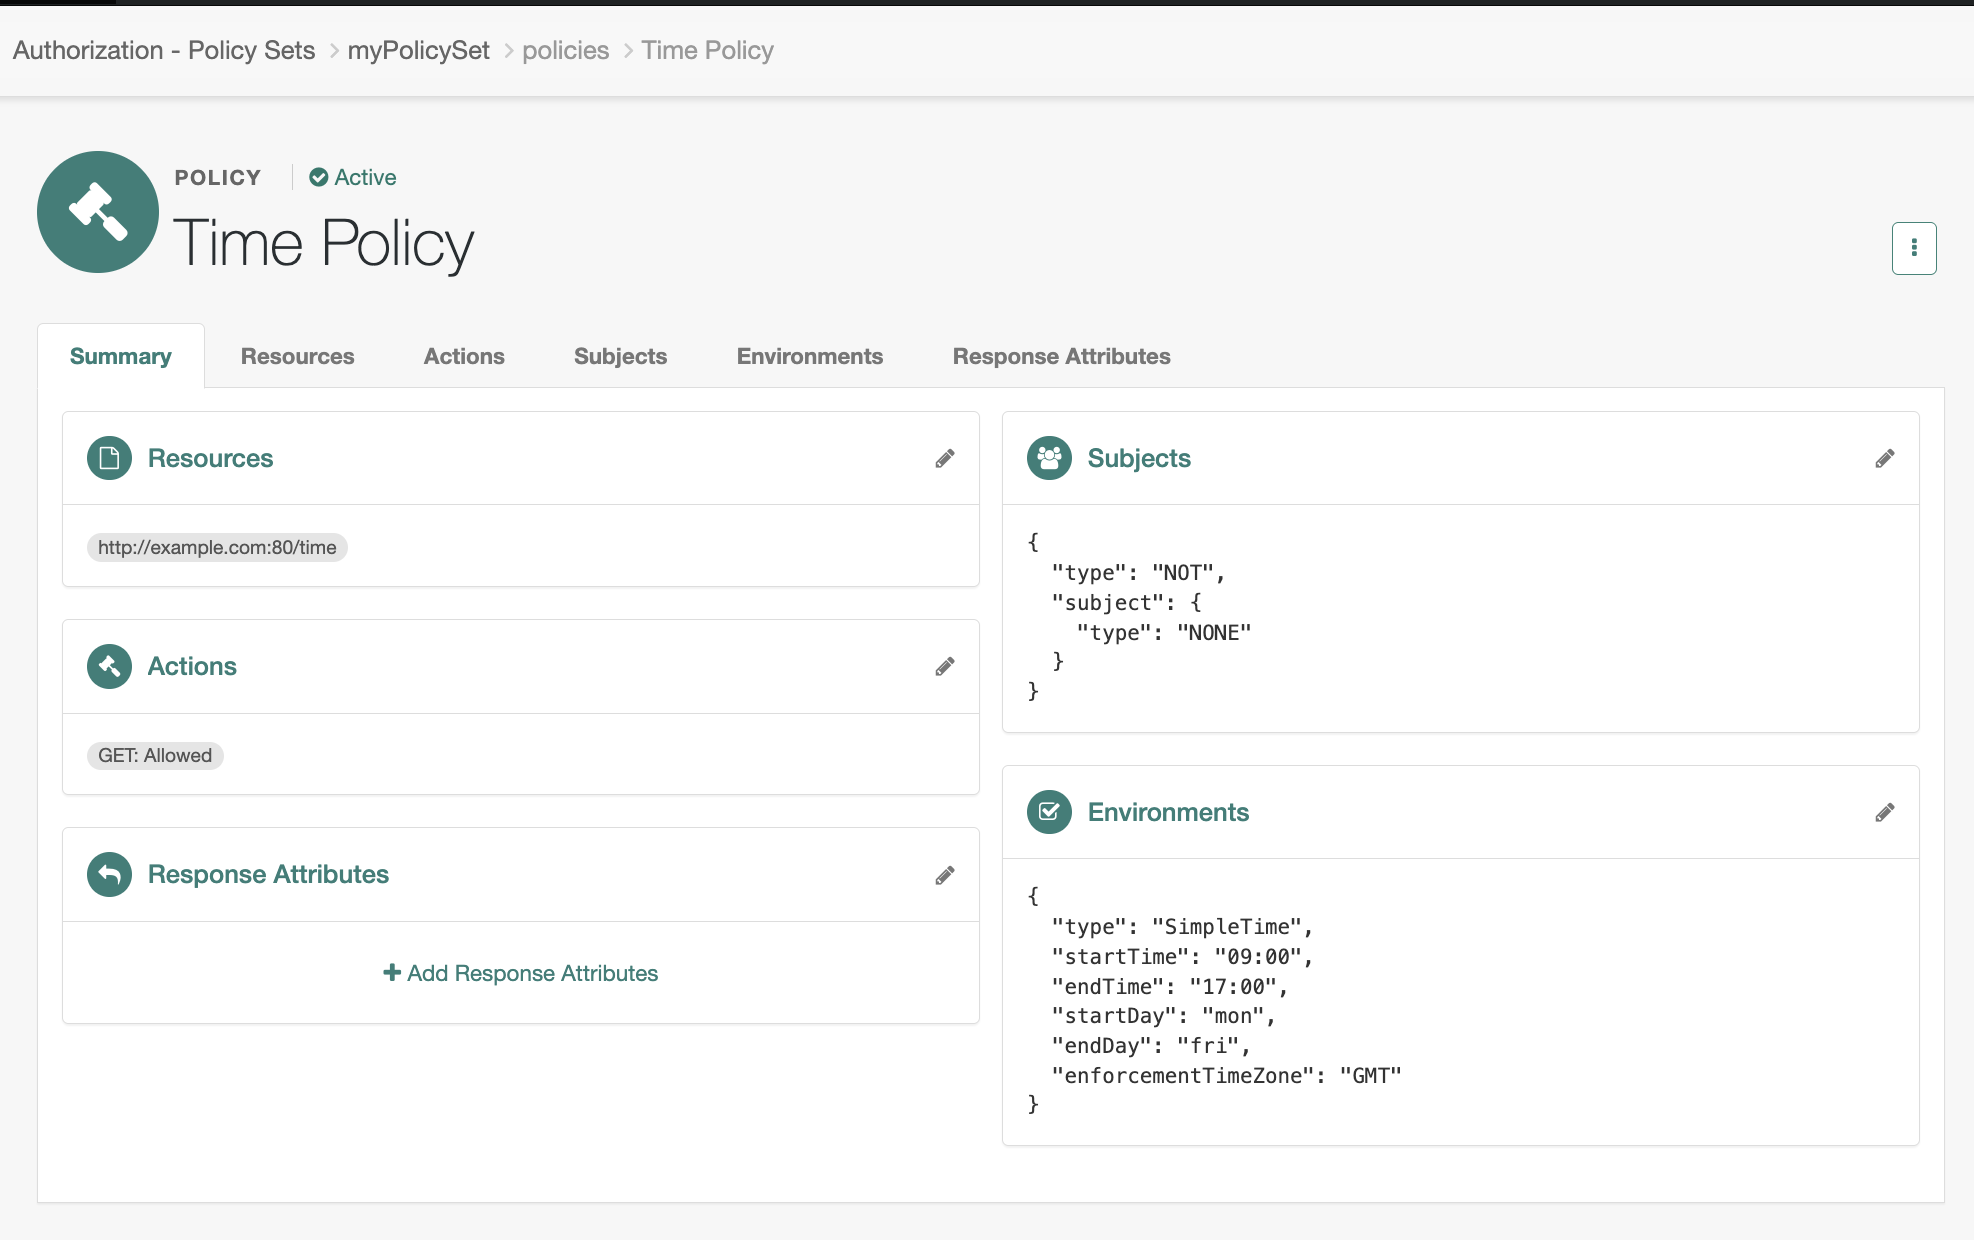This screenshot has width=1974, height=1240.
Task: Click the Subjects group icon
Action: coord(1049,458)
